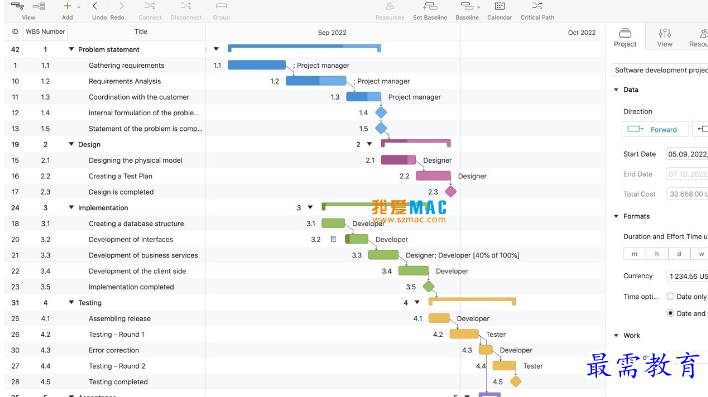708x397 pixels.
Task: Select the Requirements Analysis Gantt bar
Action: coord(316,81)
